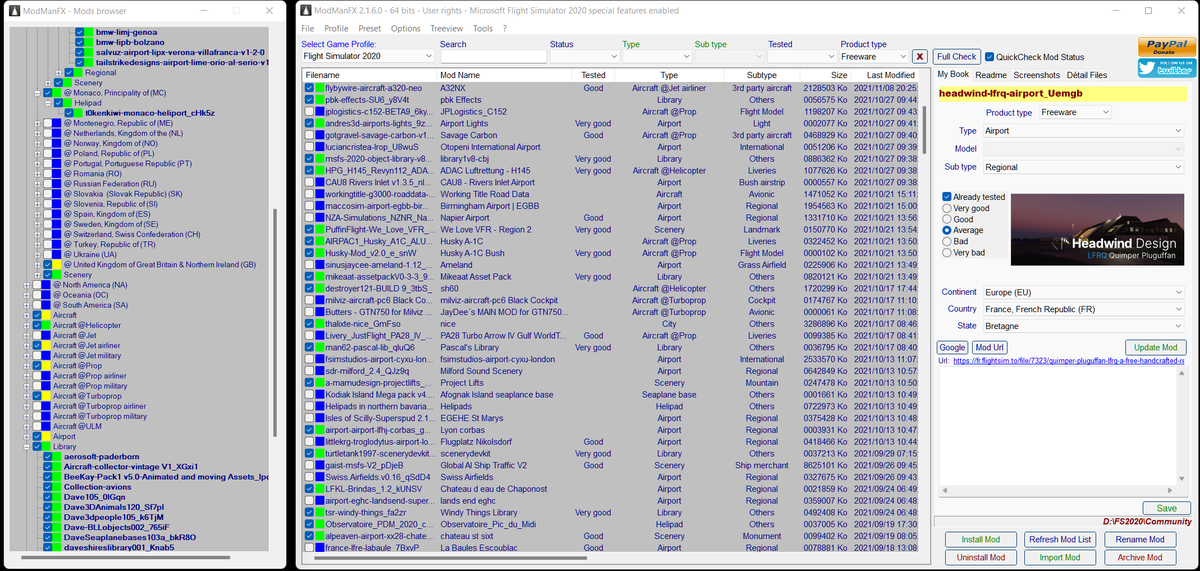The width and height of the screenshot is (1200, 571).
Task: Check the Poland, Republic of tree checkbox
Action: point(46,153)
